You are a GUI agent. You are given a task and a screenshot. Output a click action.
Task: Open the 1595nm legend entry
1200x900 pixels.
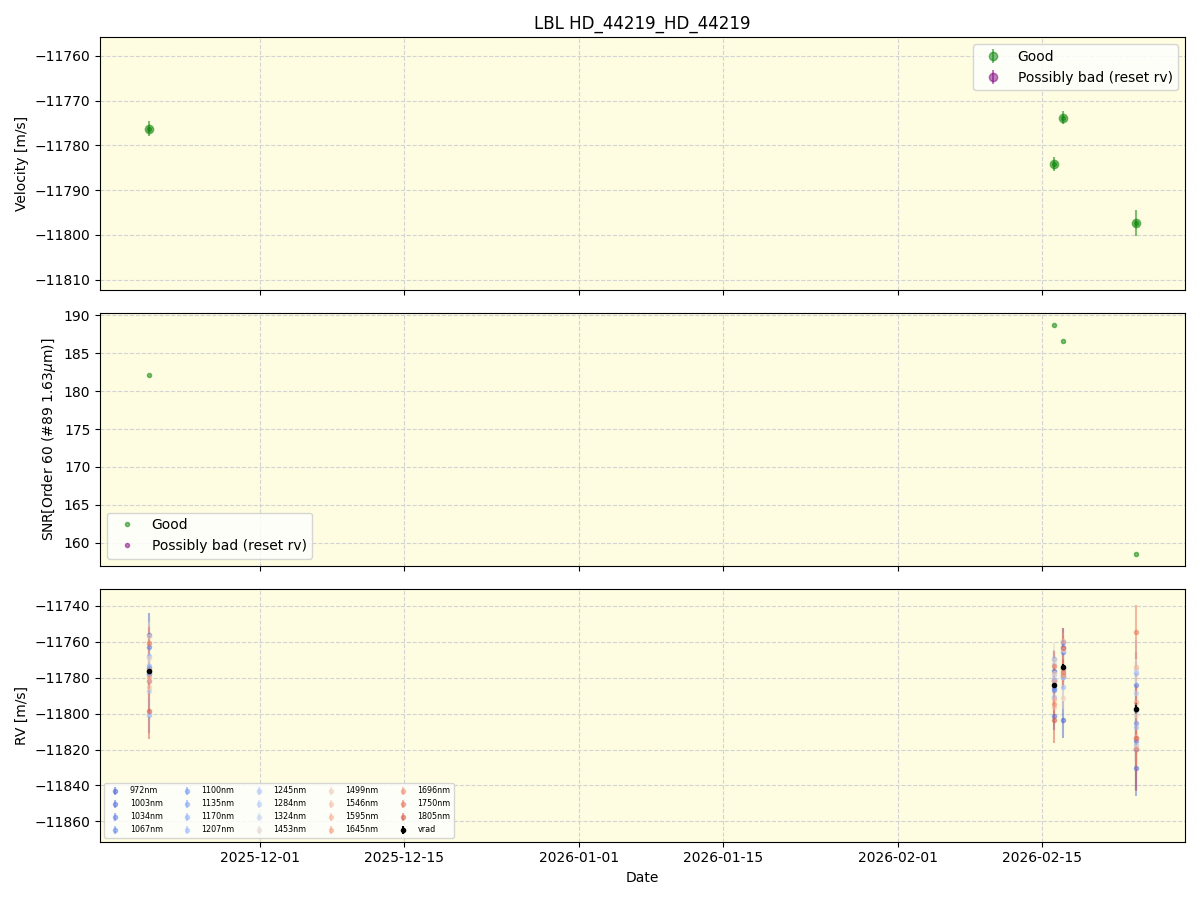click(331, 815)
